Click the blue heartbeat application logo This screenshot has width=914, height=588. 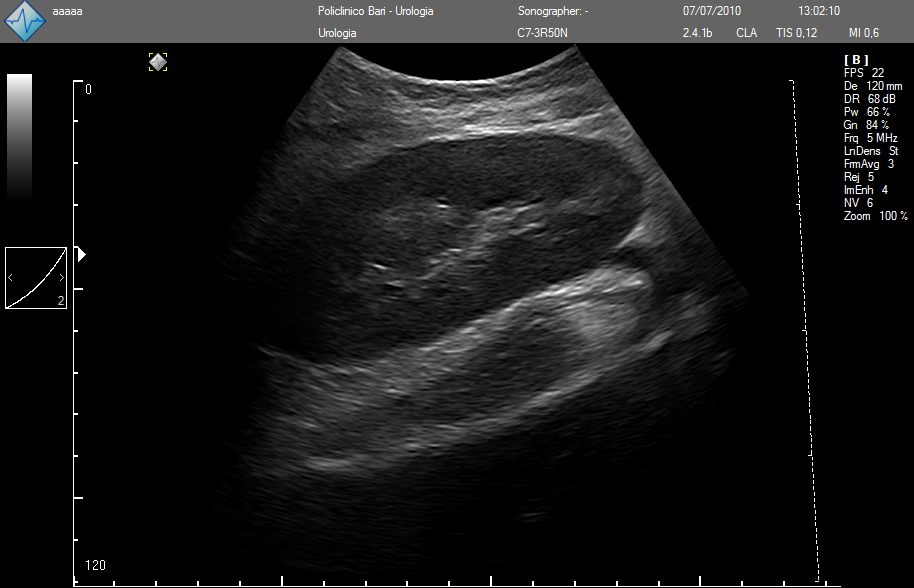pyautogui.click(x=26, y=21)
